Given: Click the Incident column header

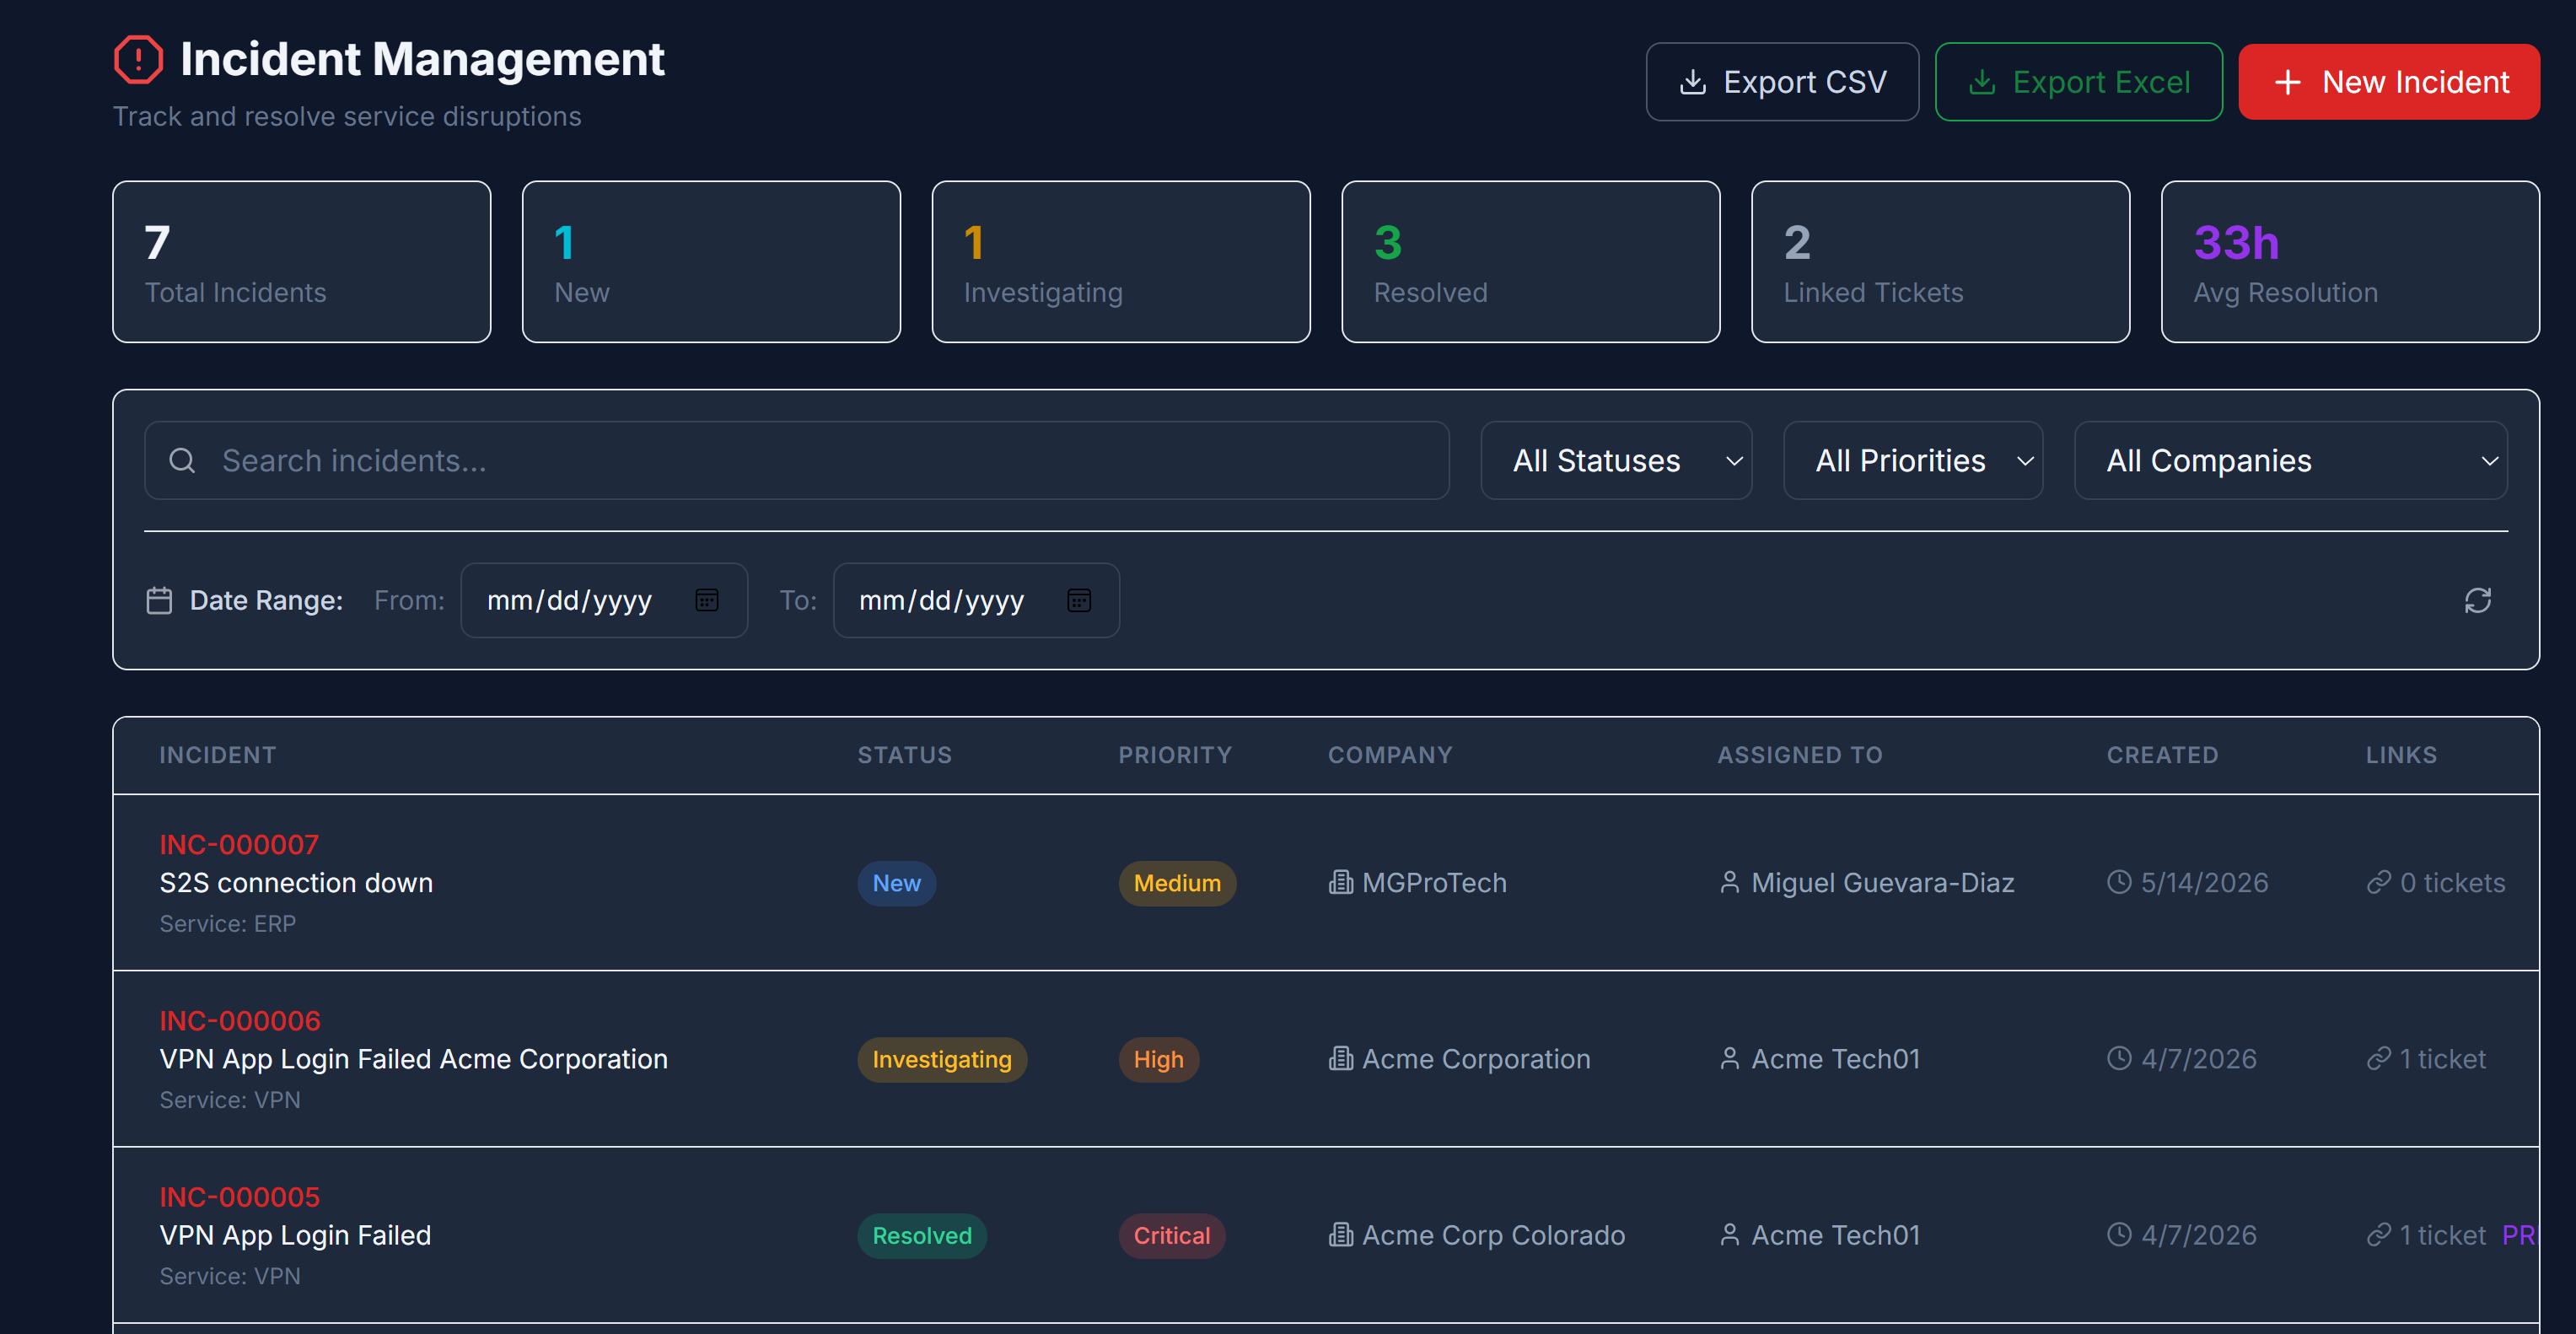Looking at the screenshot, I should point(218,755).
